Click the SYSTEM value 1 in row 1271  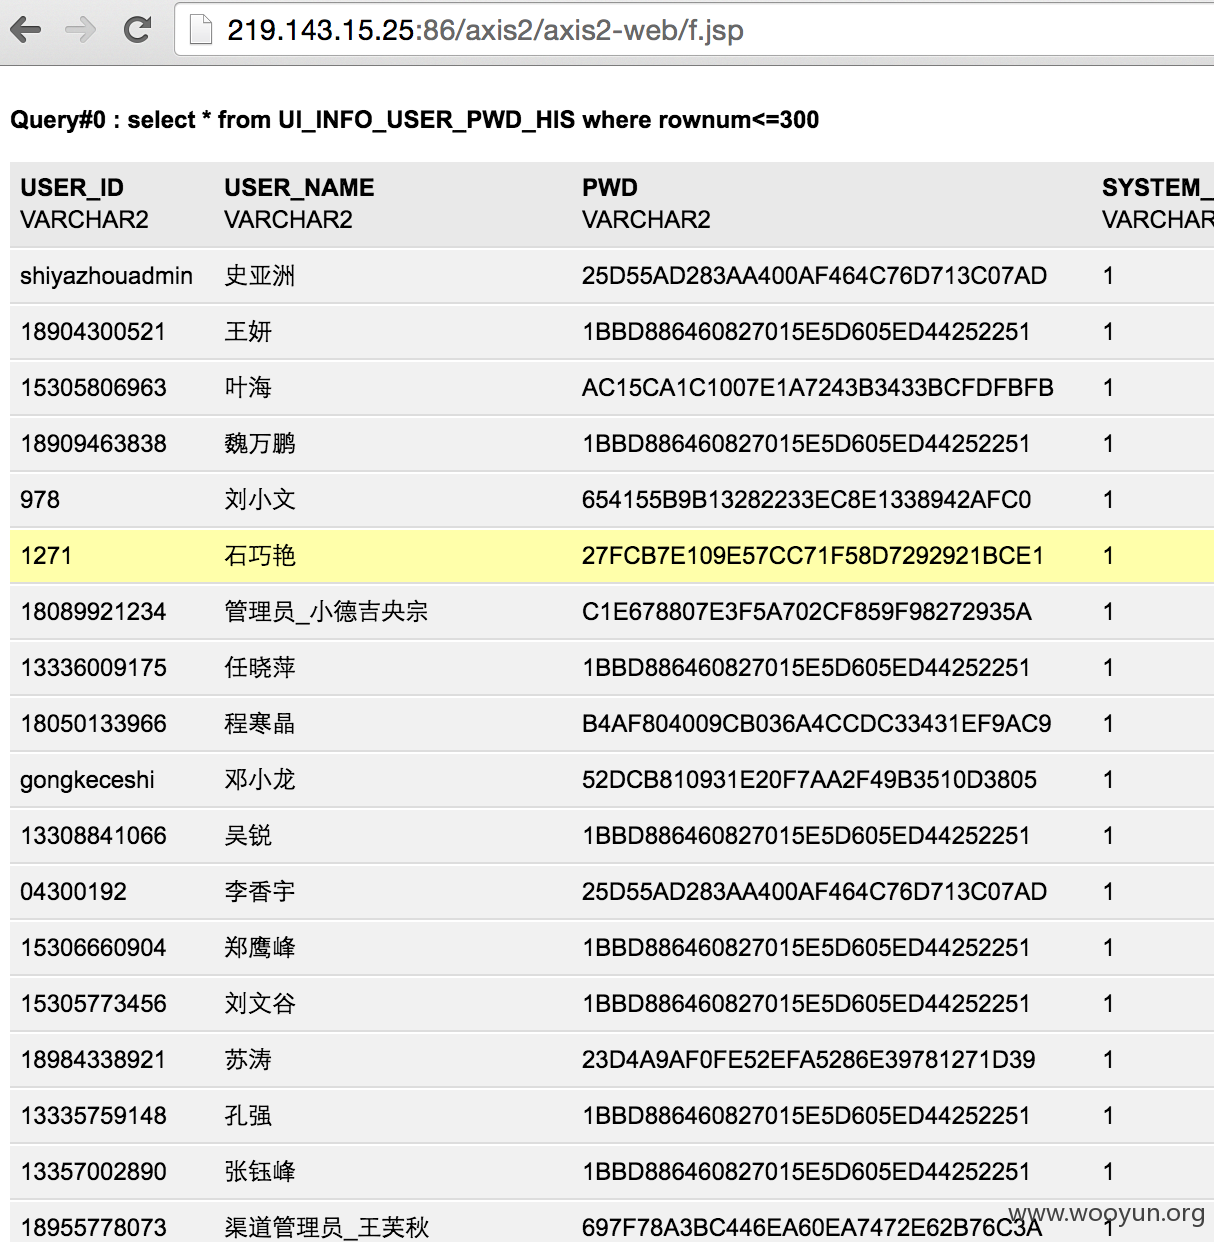1108,556
